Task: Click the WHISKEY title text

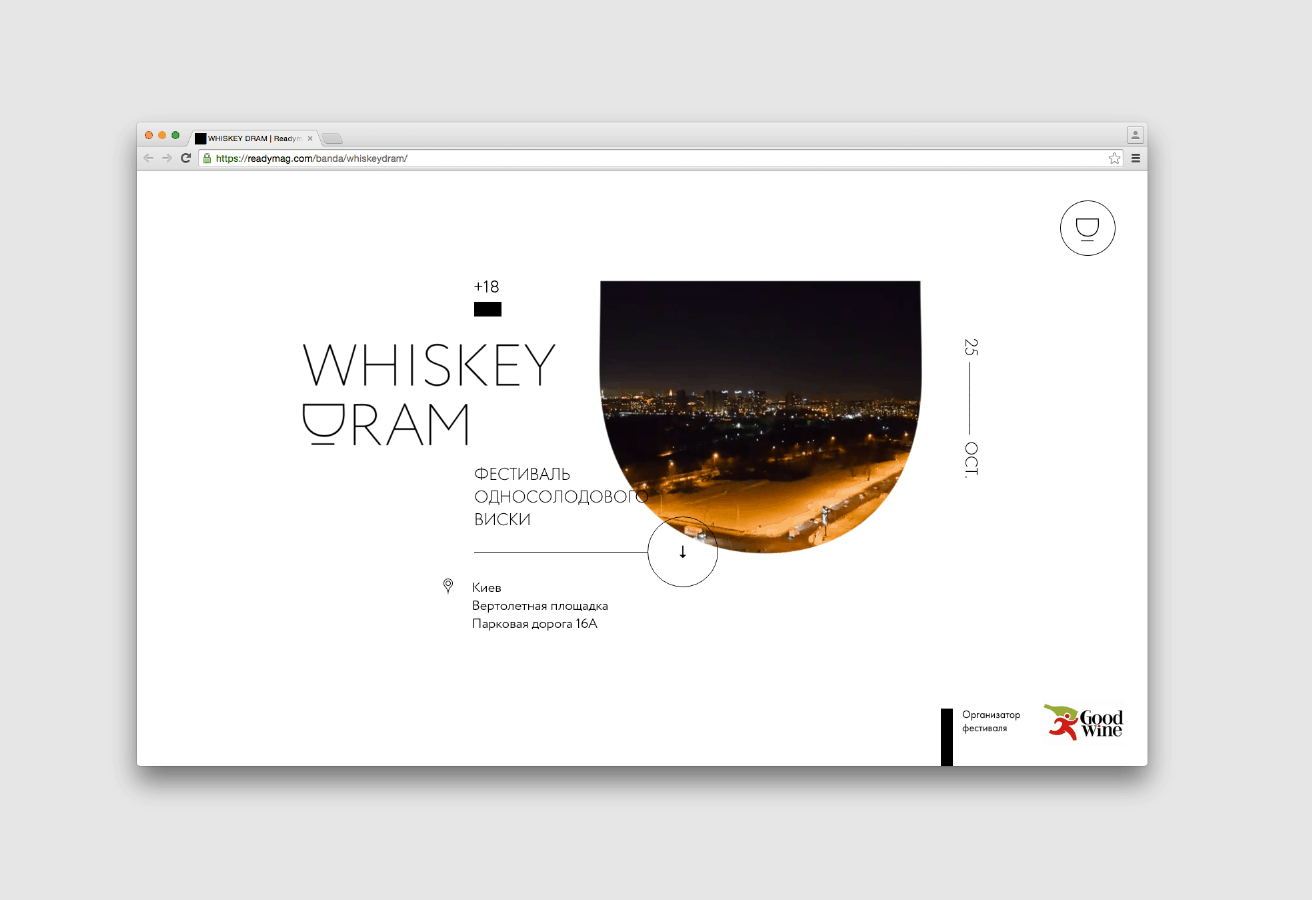Action: click(429, 366)
